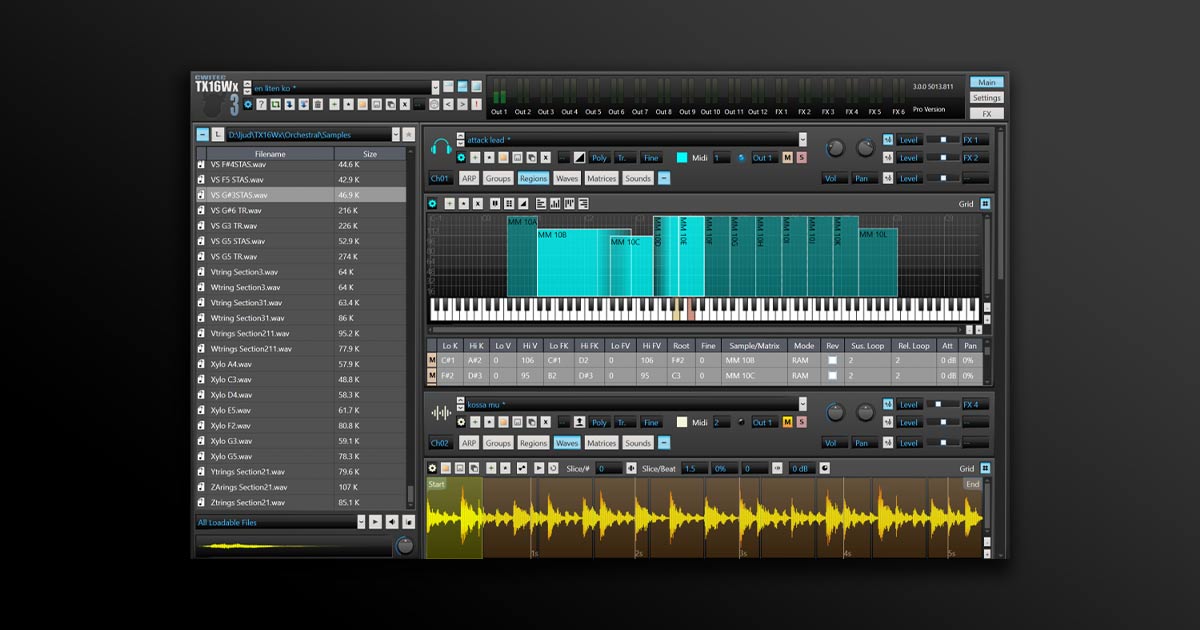Toggle Rev checkbox for MM 10C region row
Screen dimensions: 1200x630
(832, 376)
